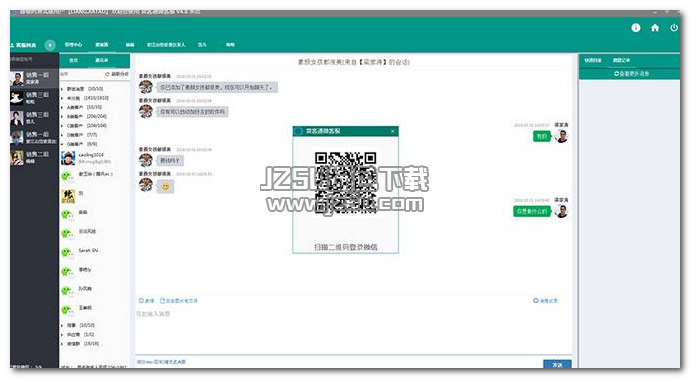Image resolution: width=691 pixels, height=379 pixels.
Task: Open the top navigation tab right after the plus button
Action: coord(73,45)
